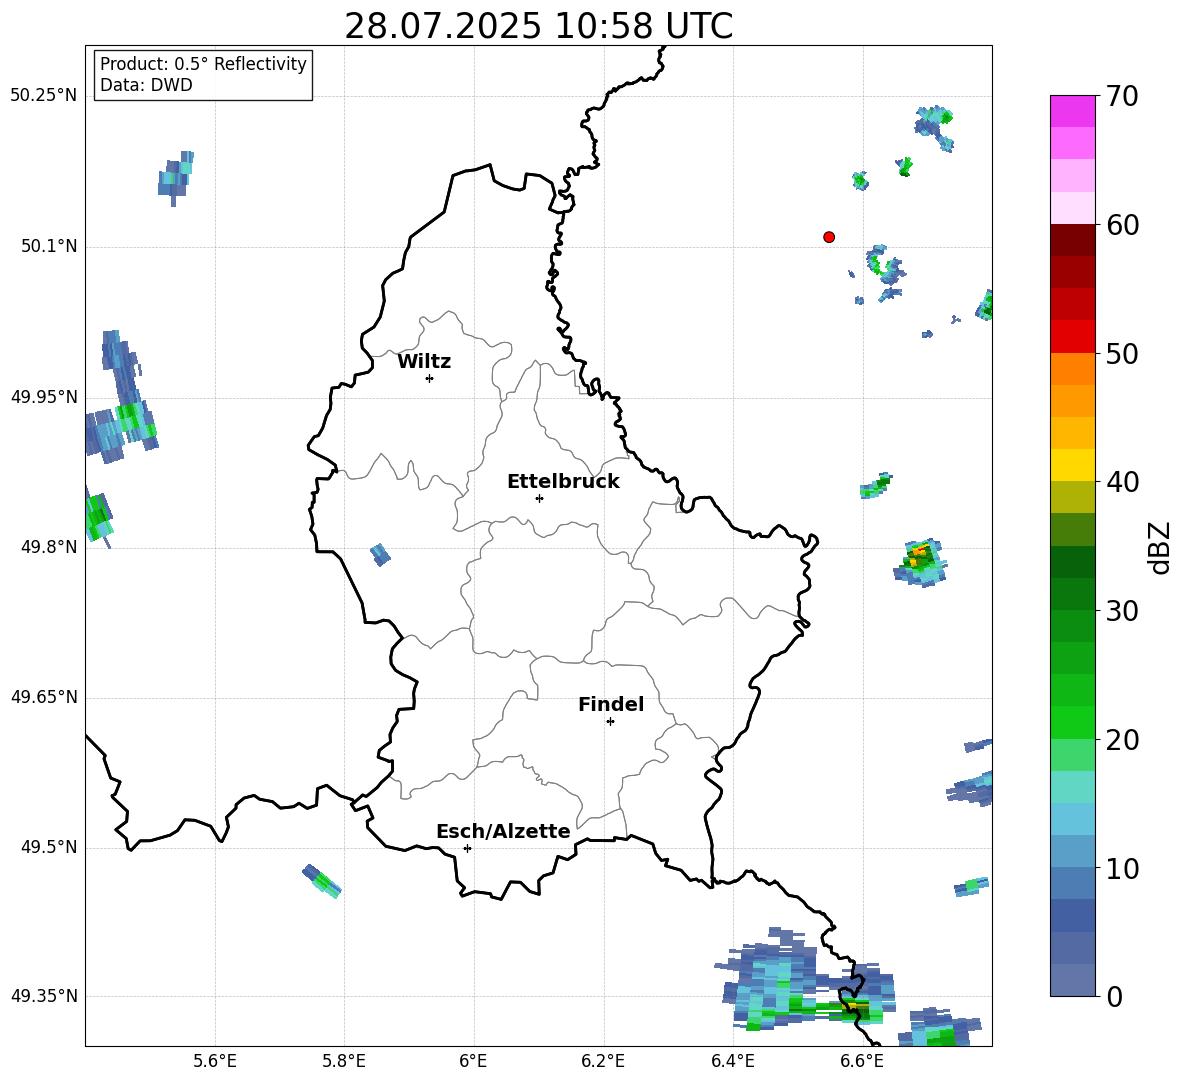Click the 6°E longitude label

(x=473, y=1061)
